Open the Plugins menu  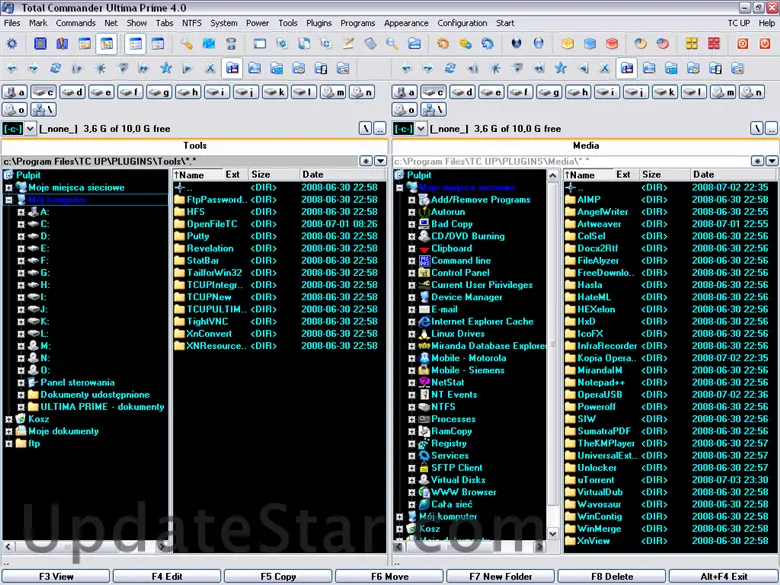(x=319, y=22)
